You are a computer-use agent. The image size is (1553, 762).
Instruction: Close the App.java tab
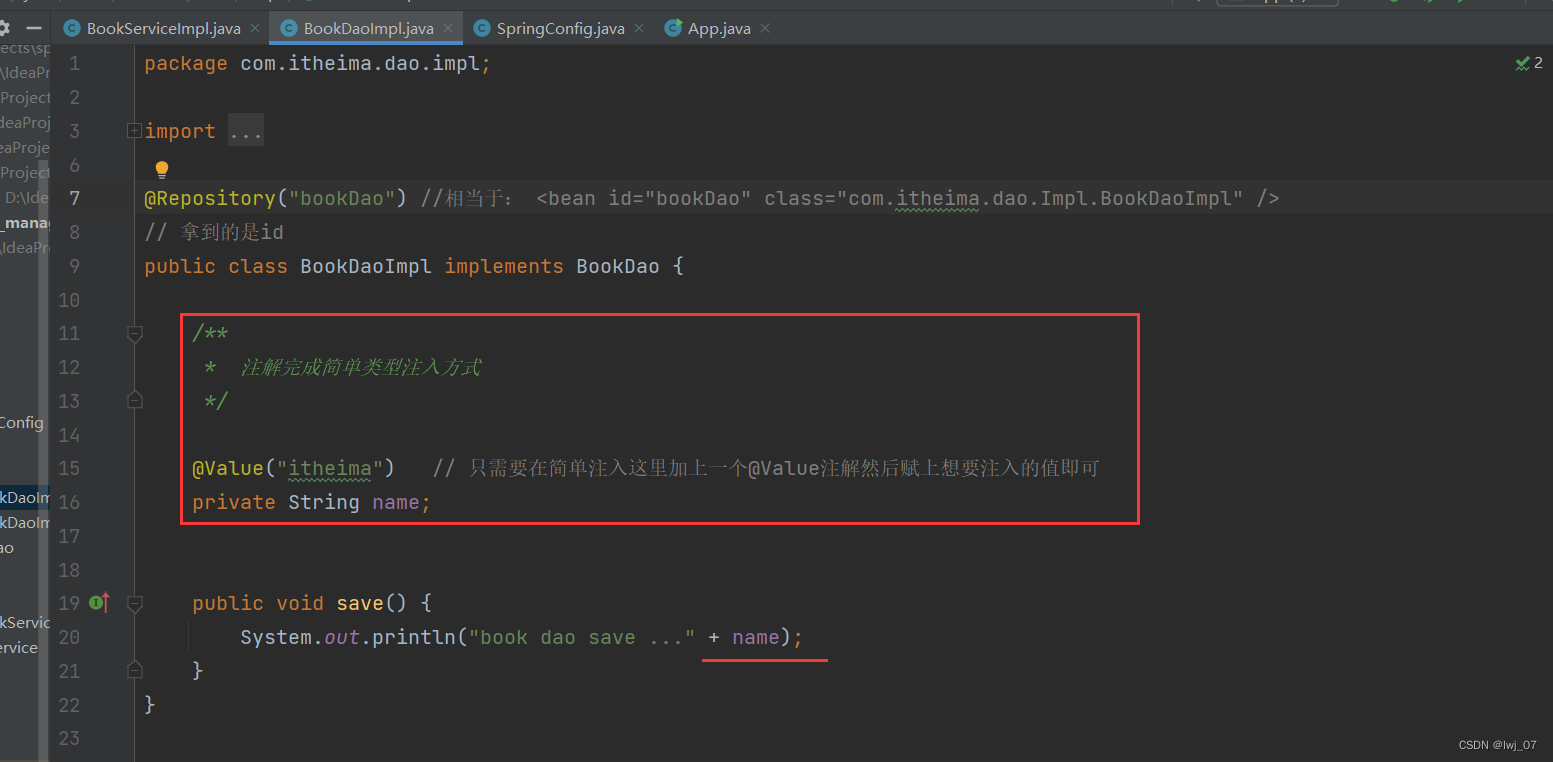click(x=765, y=28)
